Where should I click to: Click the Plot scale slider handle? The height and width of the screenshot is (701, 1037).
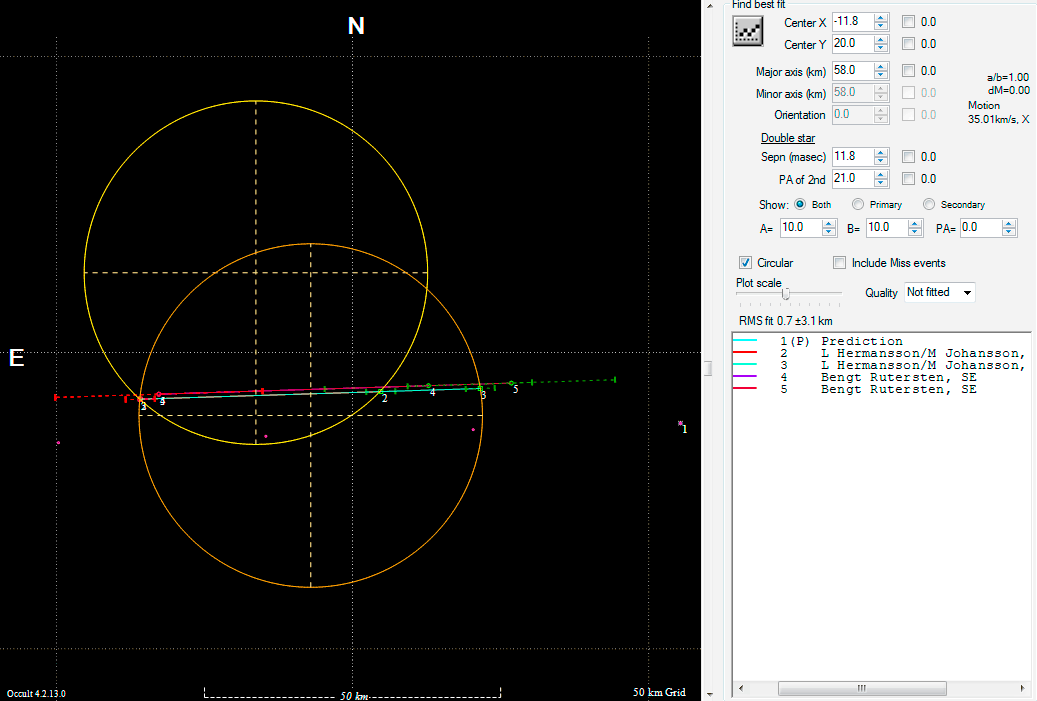pos(787,293)
